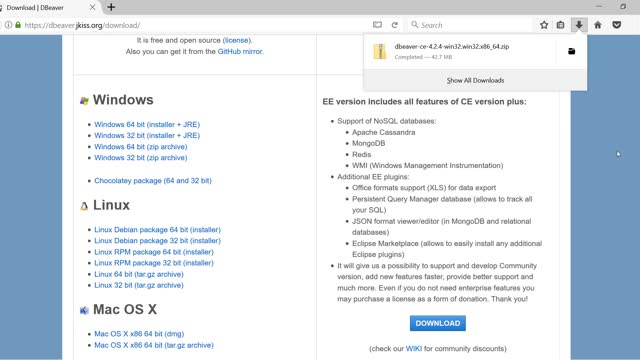Open containing folder for downloaded zip

[571, 51]
